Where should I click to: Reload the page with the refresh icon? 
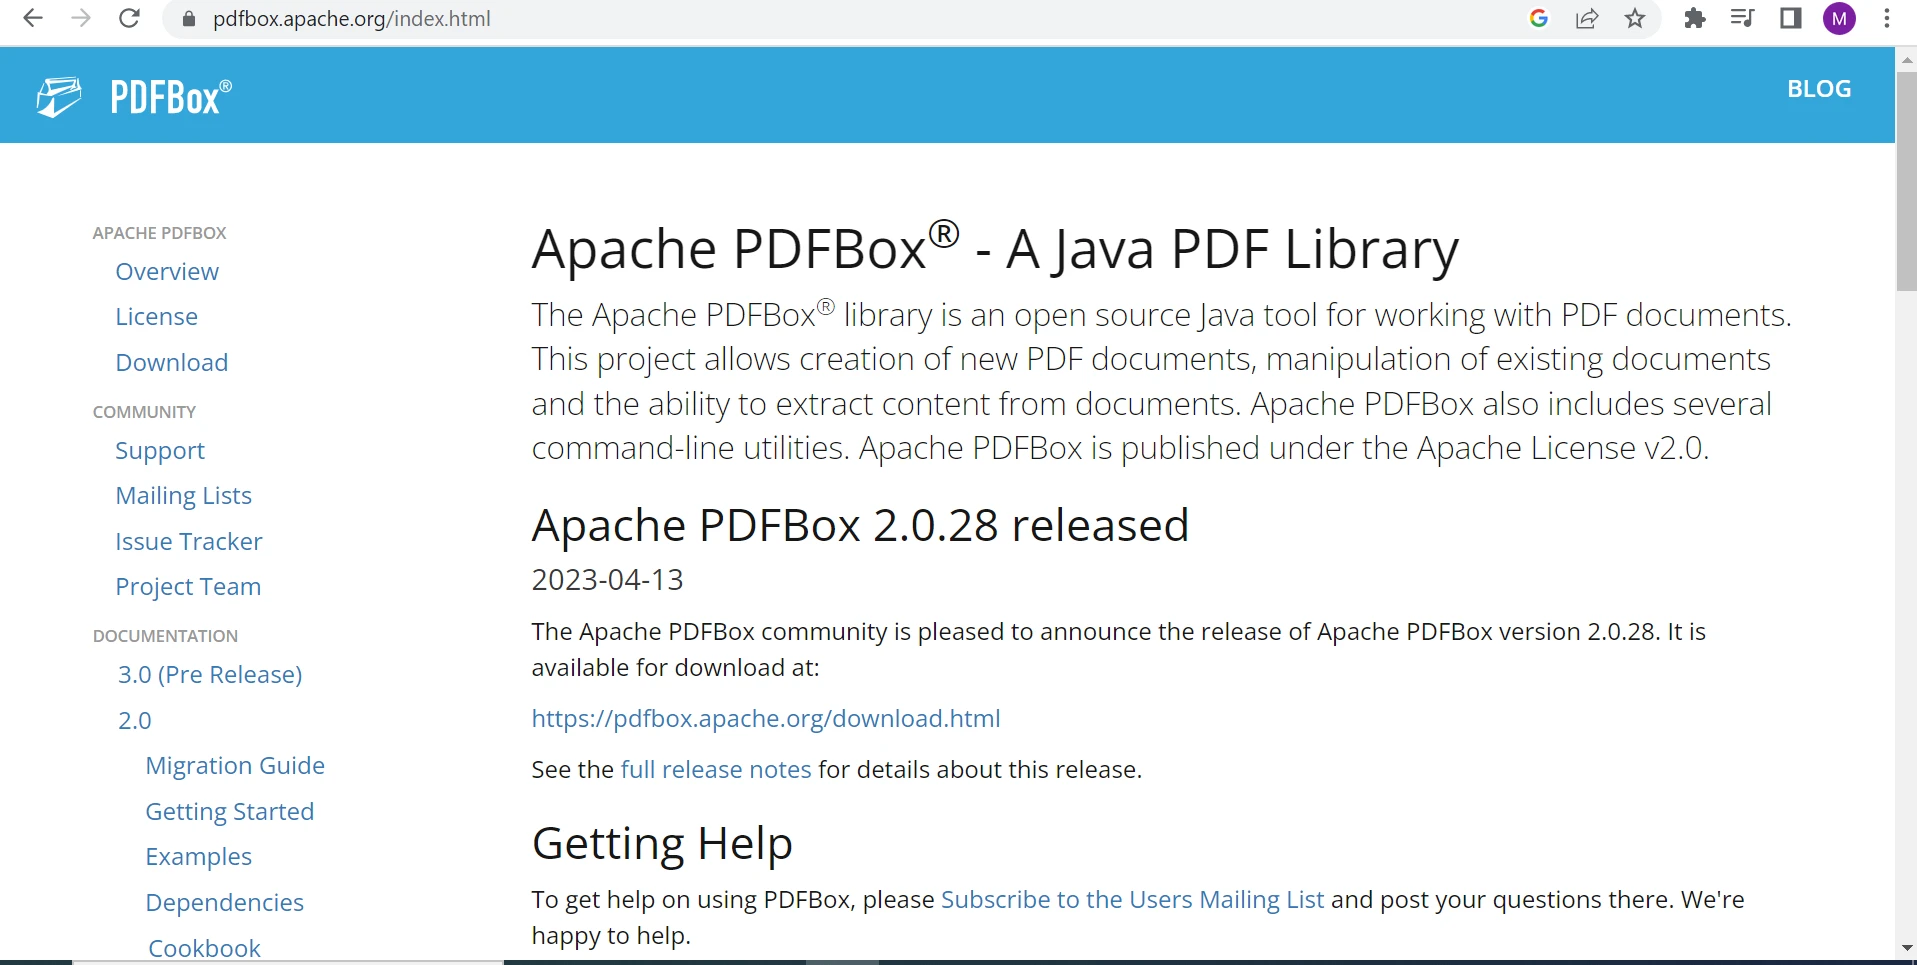click(x=129, y=18)
